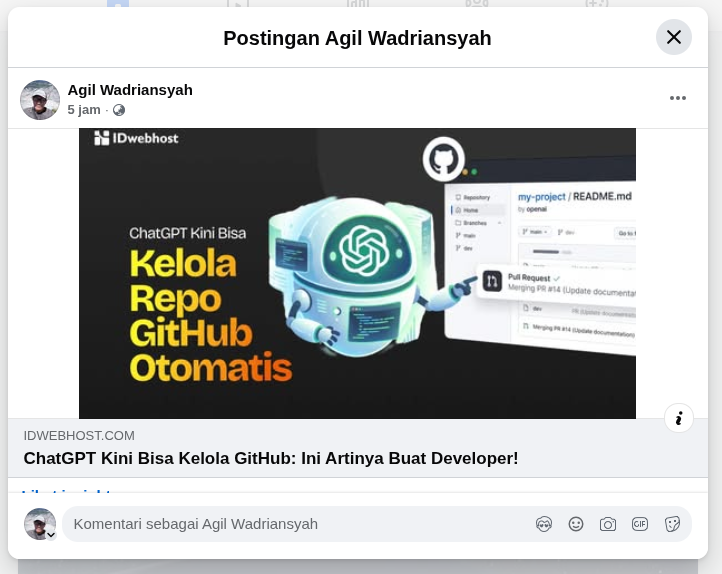Open the '5 jam' post timestamp
This screenshot has height=574, width=722.
point(84,110)
